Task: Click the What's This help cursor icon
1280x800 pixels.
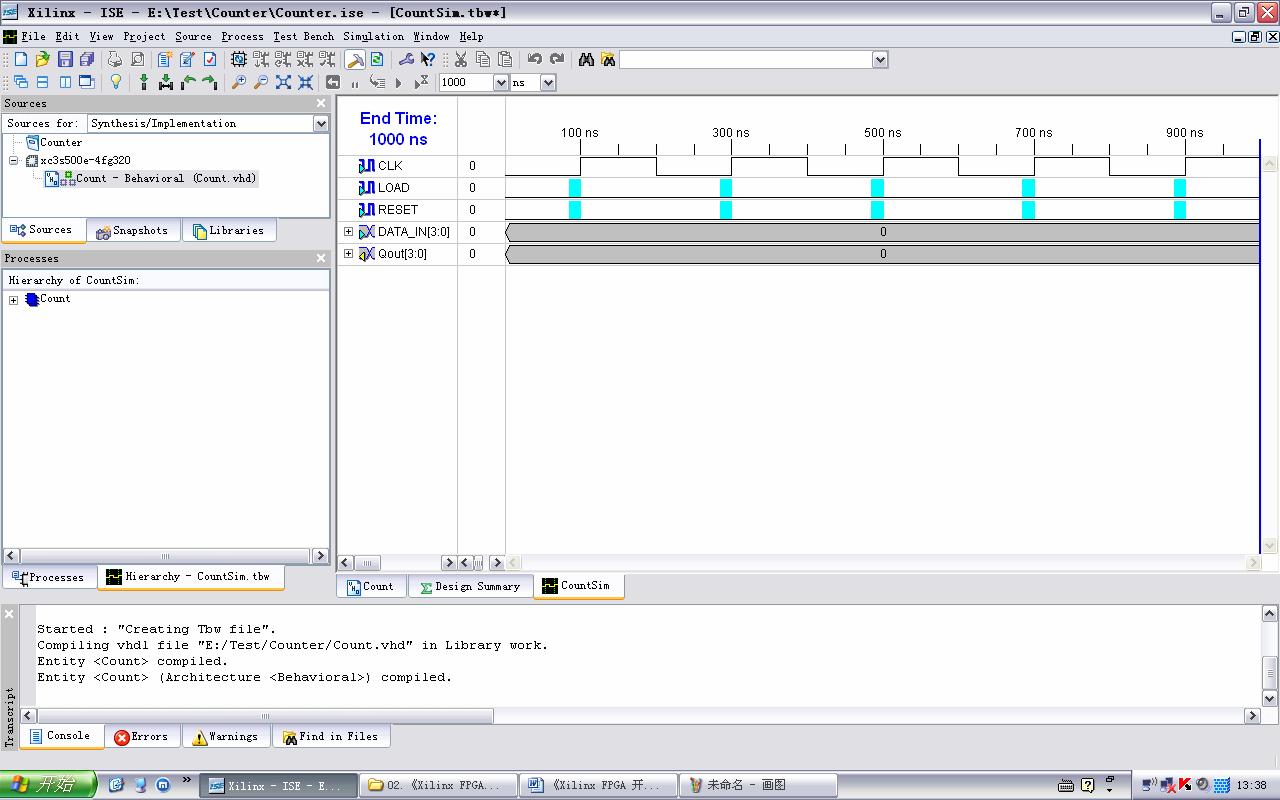Action: [428, 59]
